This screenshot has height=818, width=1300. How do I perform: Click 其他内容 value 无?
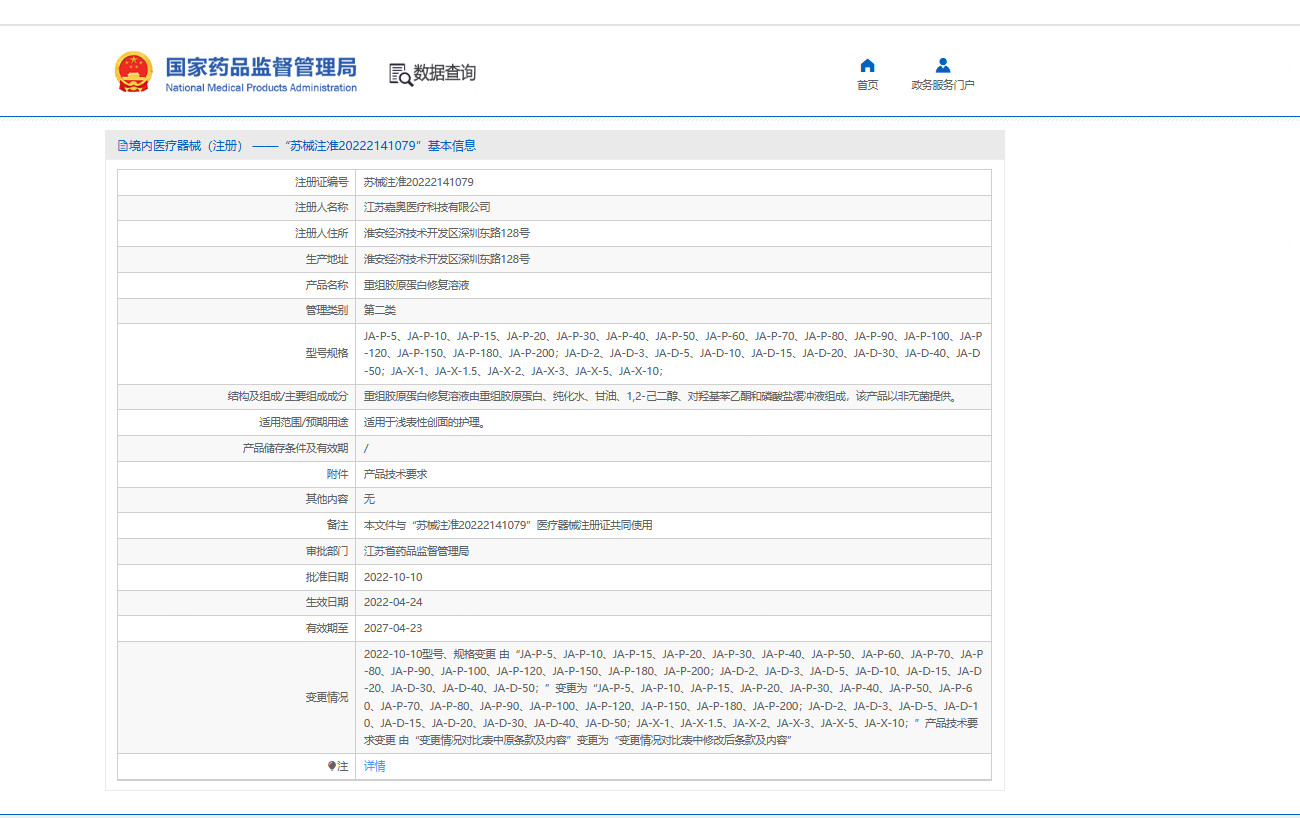[369, 499]
